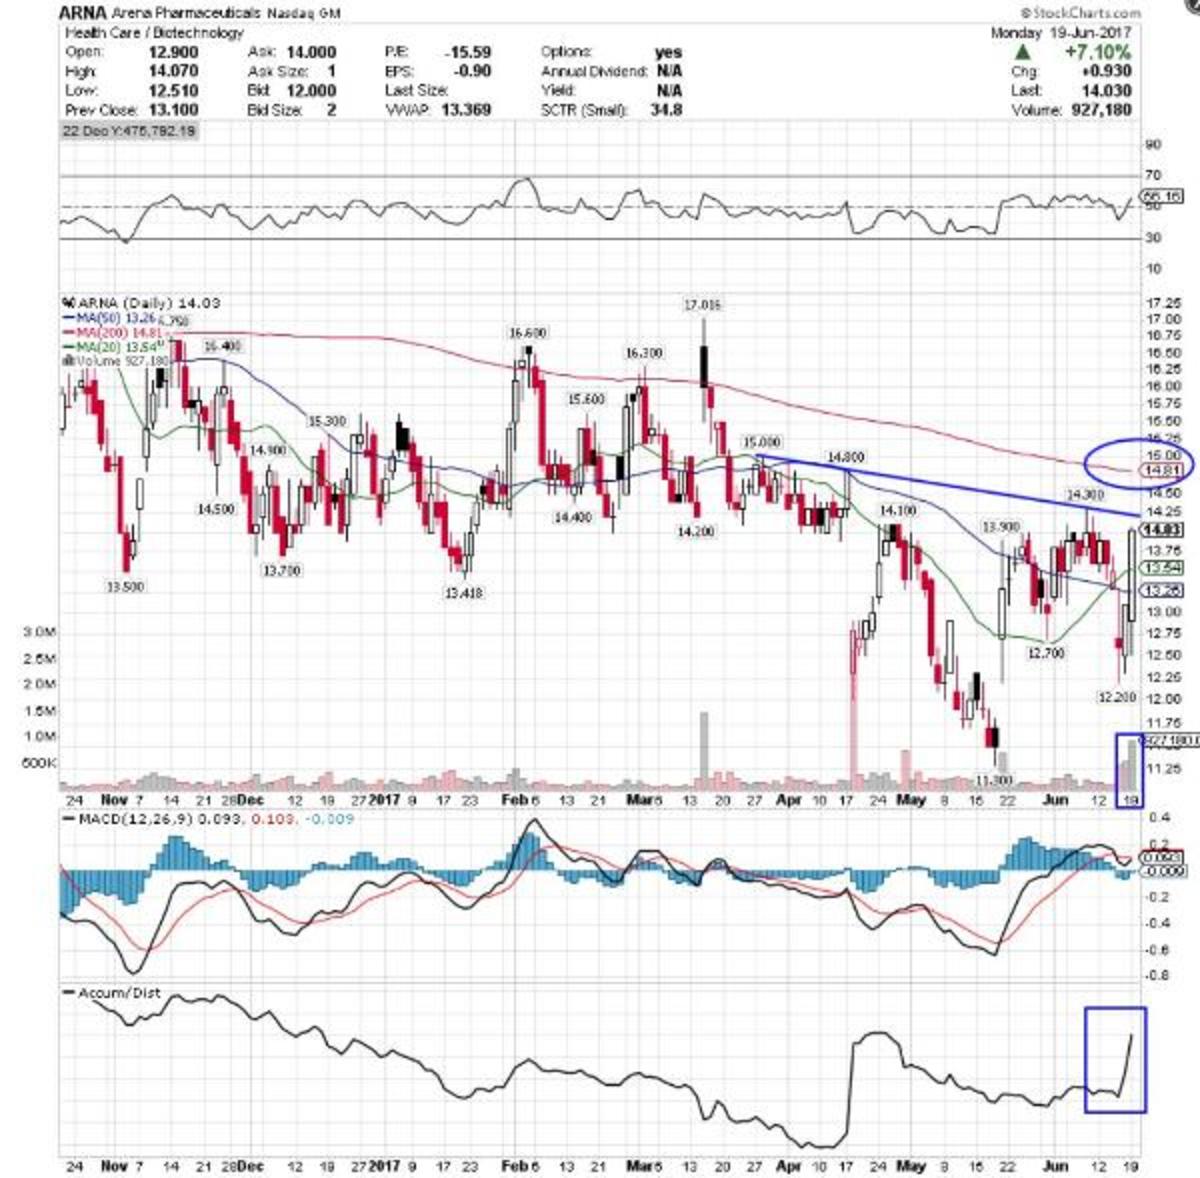Click the 15.300 price label
Screen dimensions: 1200x1178
coord(327,421)
